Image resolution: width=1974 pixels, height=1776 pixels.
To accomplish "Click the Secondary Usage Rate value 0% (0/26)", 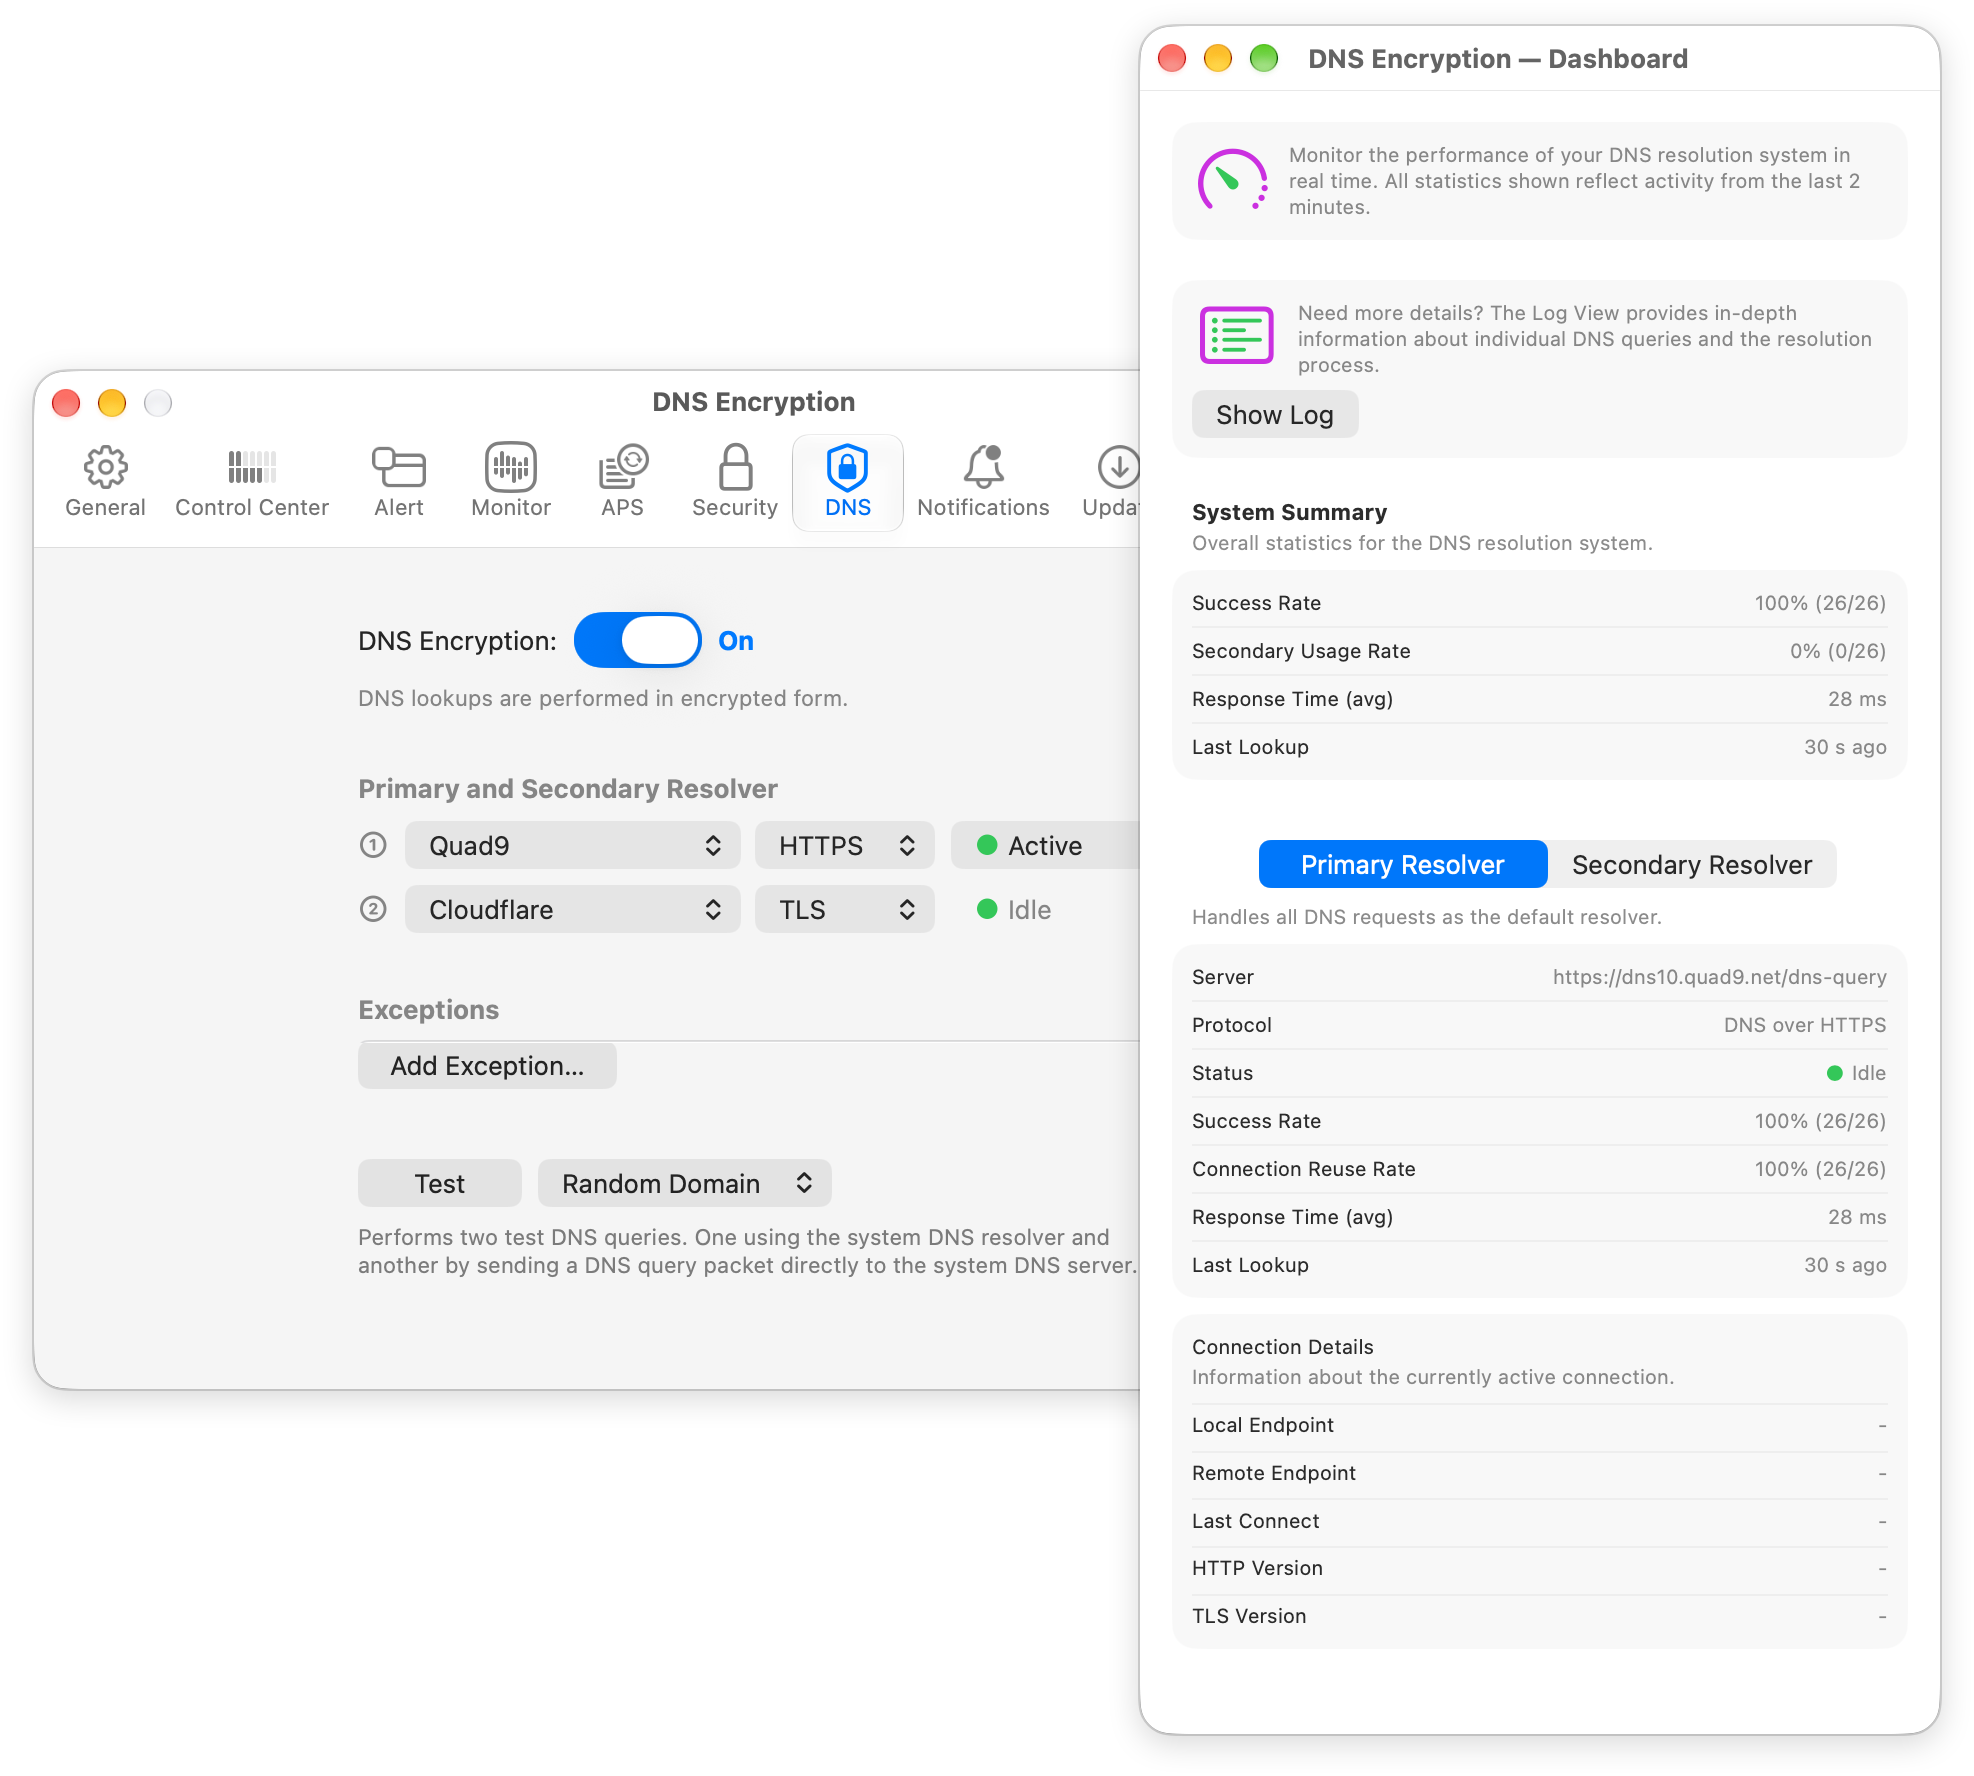I will (1838, 651).
